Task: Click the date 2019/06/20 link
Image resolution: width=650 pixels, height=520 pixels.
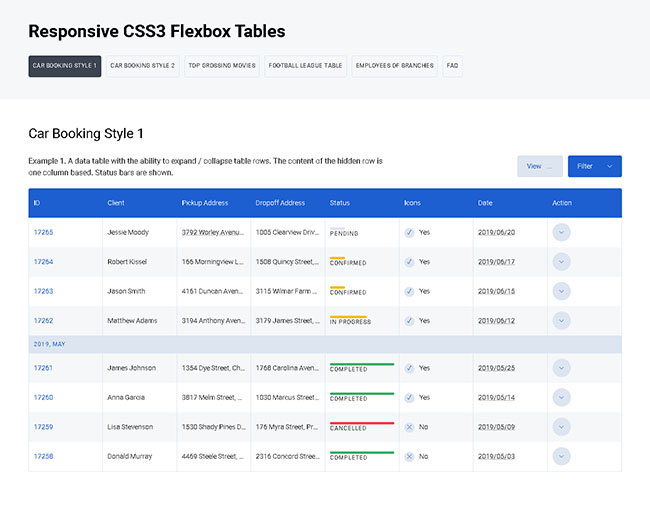Action: coord(496,233)
